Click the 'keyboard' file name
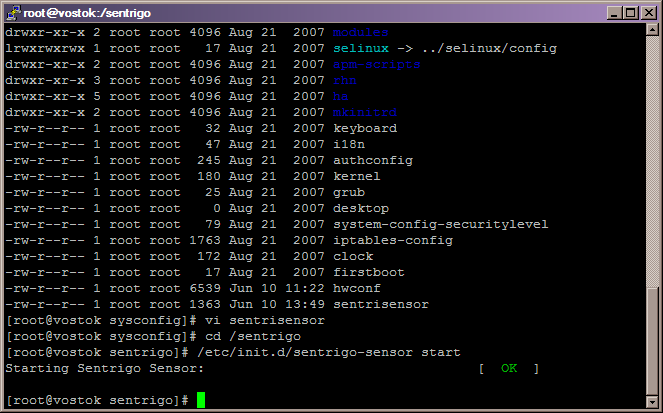This screenshot has width=663, height=413. click(x=364, y=129)
